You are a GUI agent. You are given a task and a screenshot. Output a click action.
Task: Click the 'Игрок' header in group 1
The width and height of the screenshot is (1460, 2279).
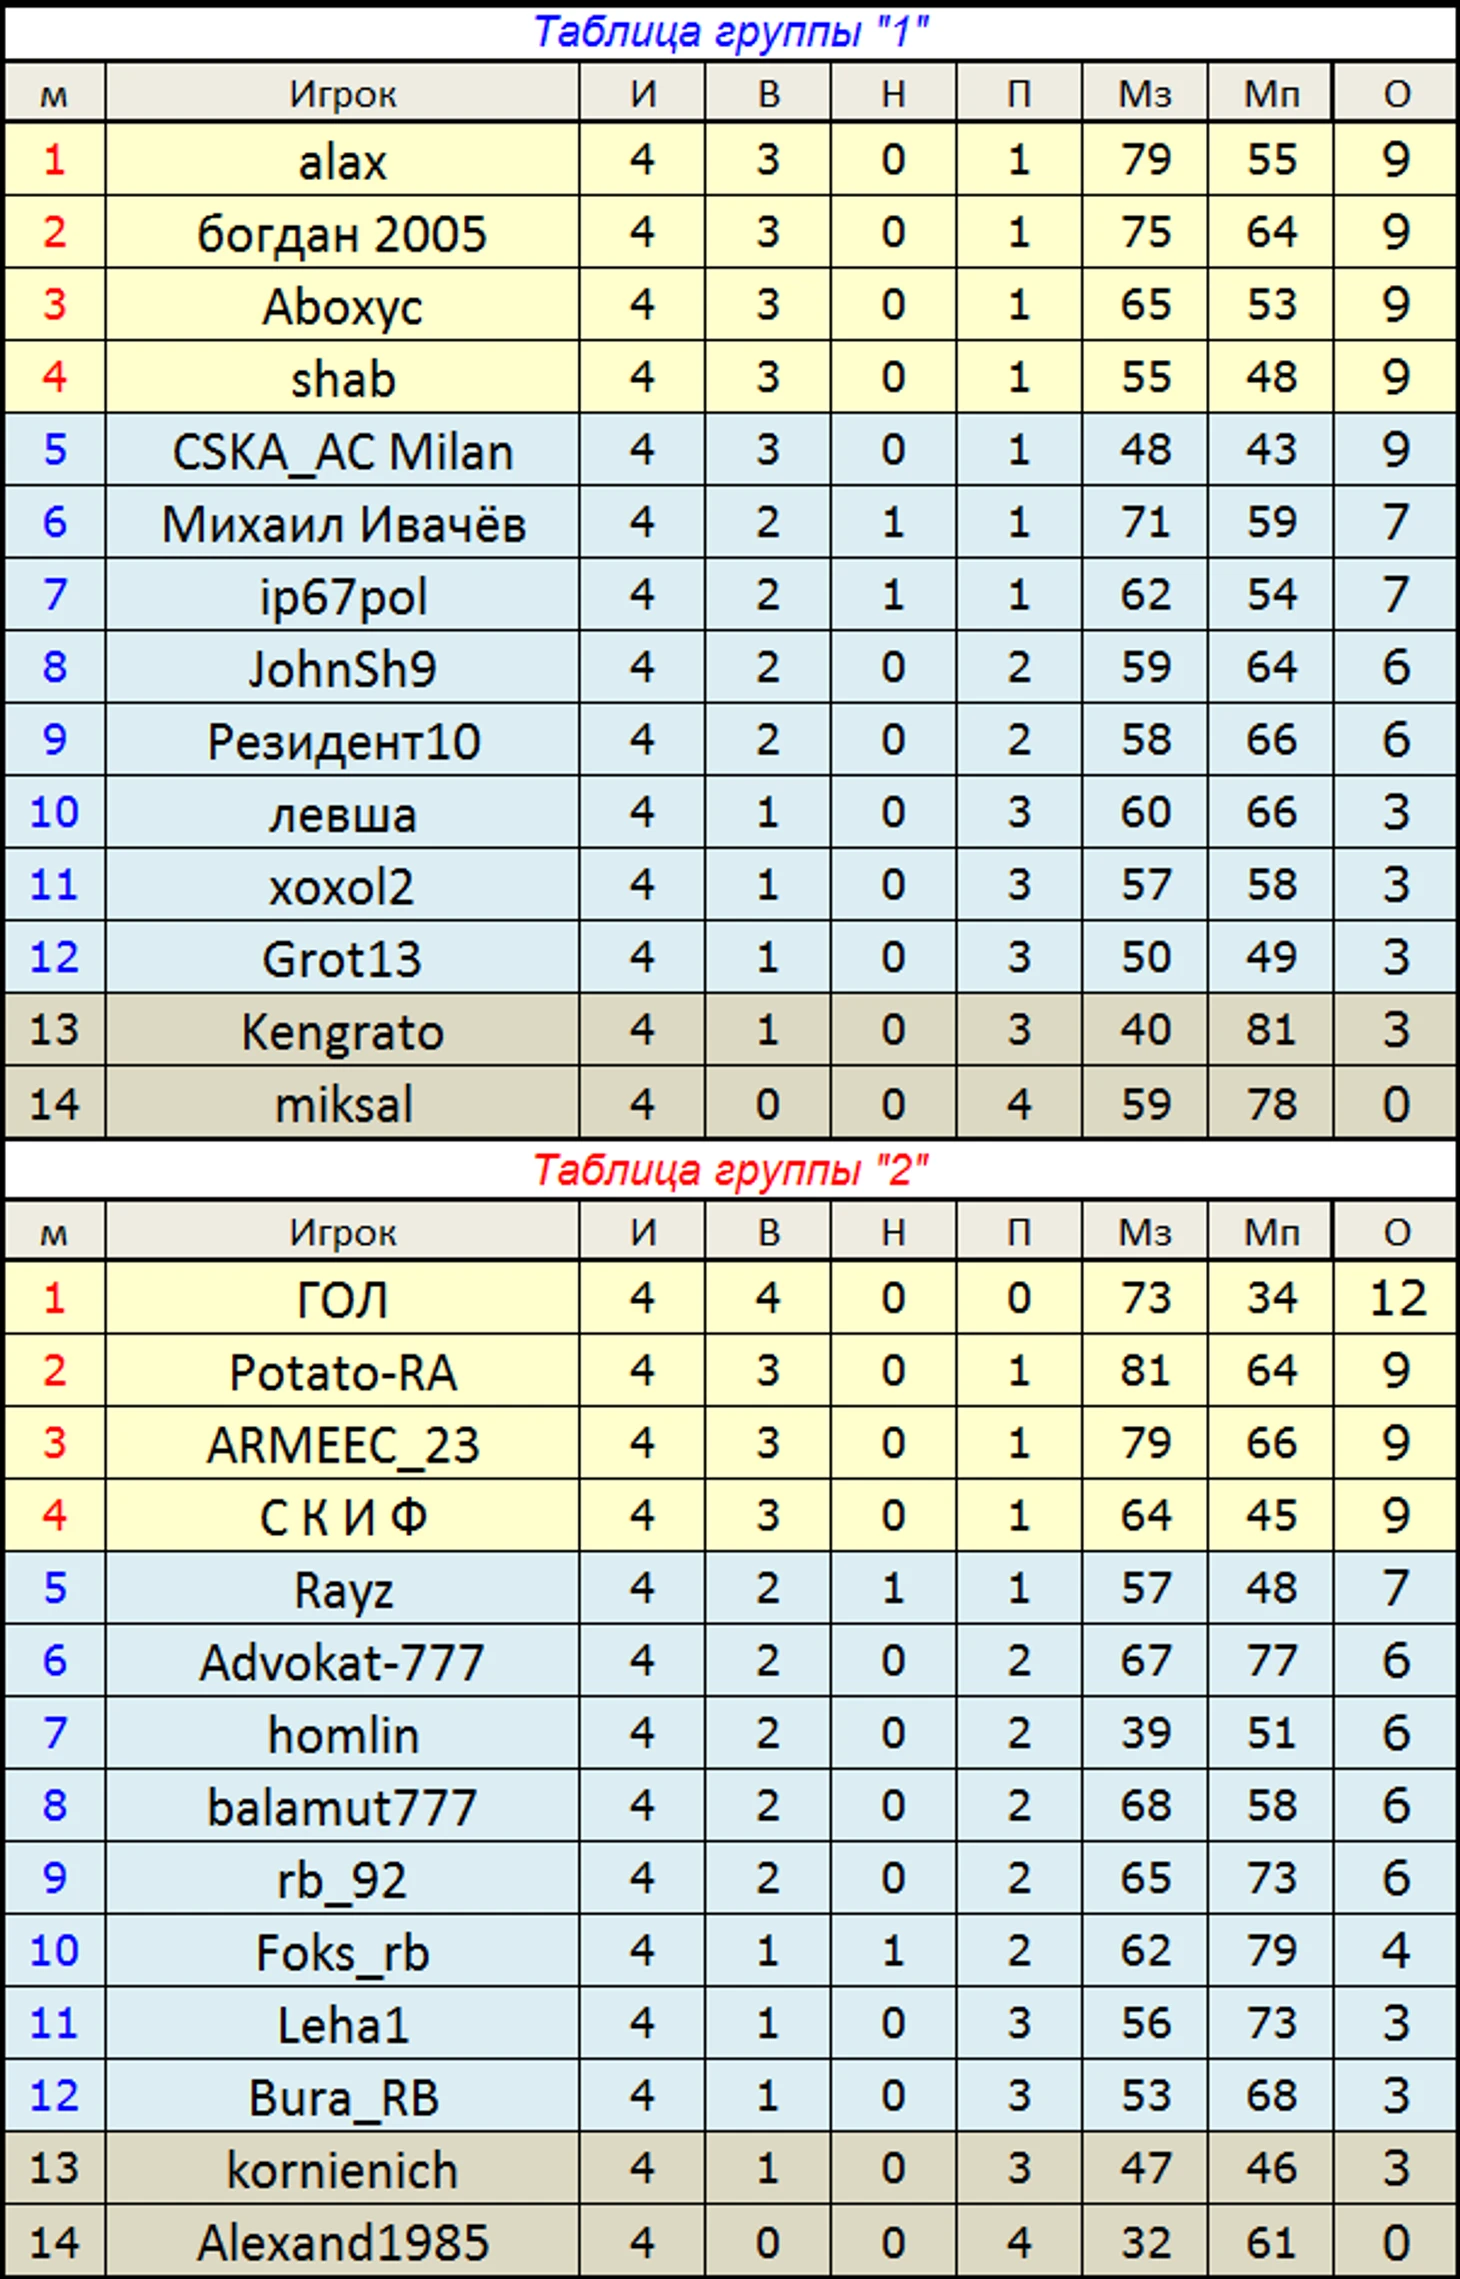pyautogui.click(x=342, y=94)
